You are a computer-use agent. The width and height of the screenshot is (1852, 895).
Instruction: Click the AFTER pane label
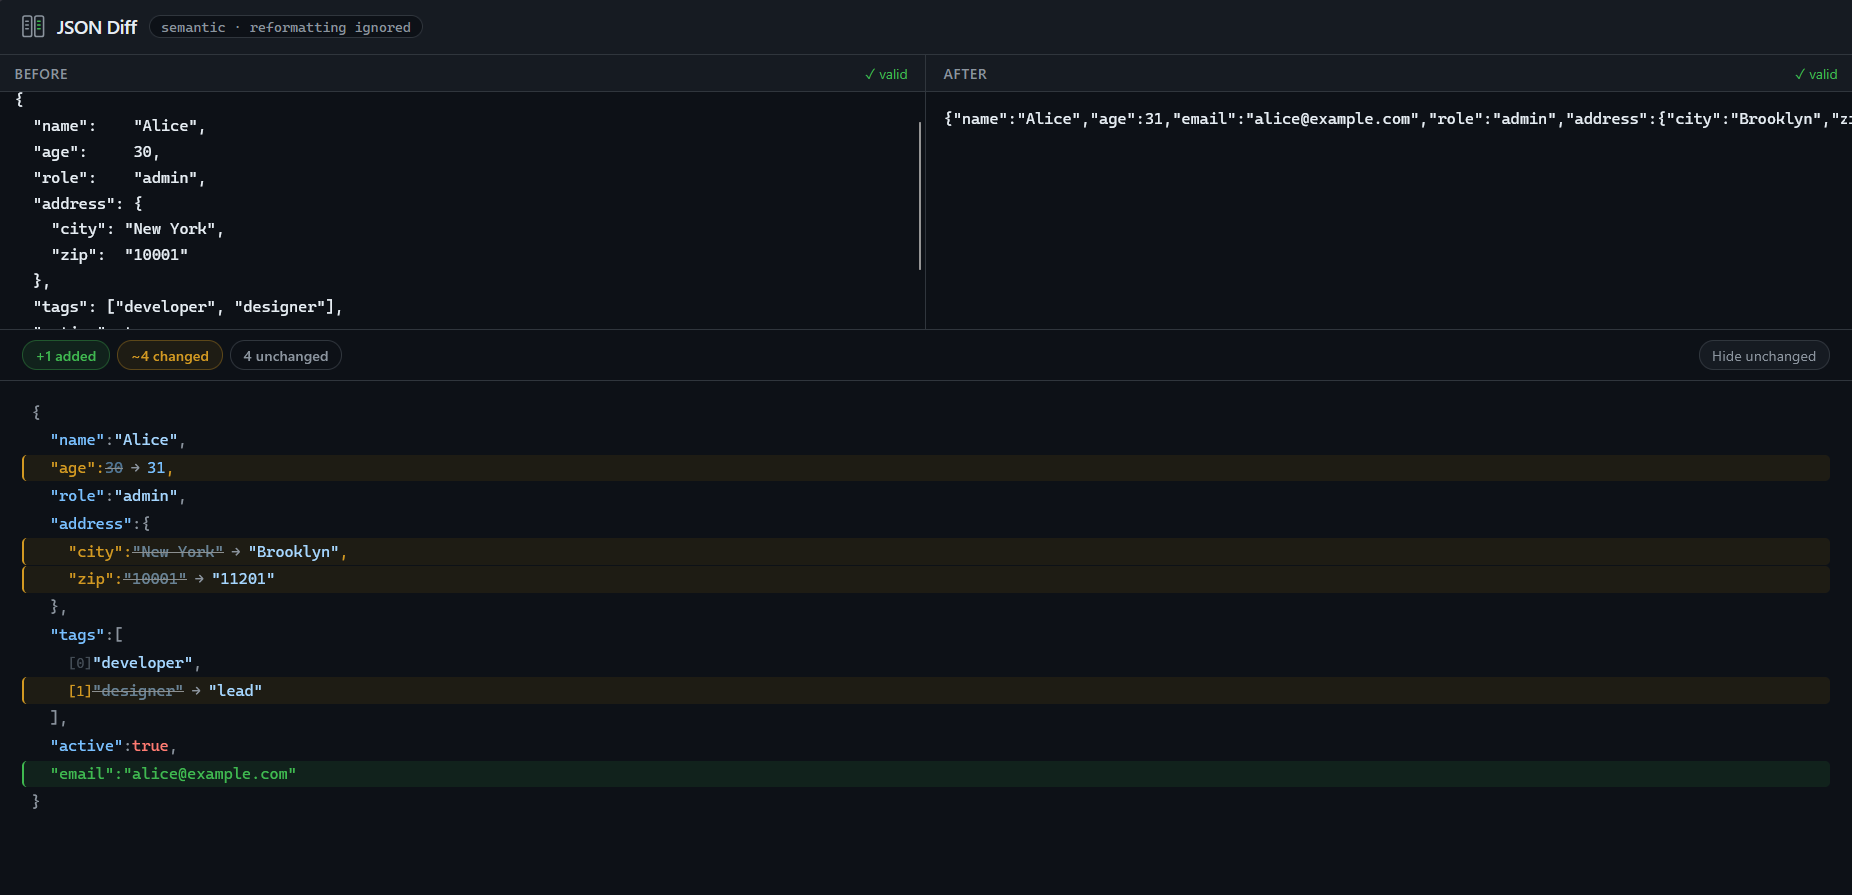tap(965, 74)
